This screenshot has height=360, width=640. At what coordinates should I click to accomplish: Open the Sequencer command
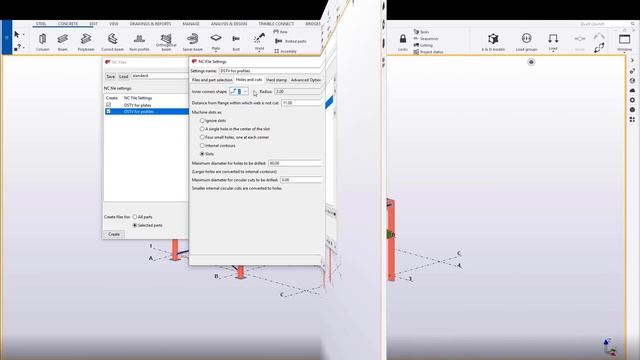tap(426, 39)
